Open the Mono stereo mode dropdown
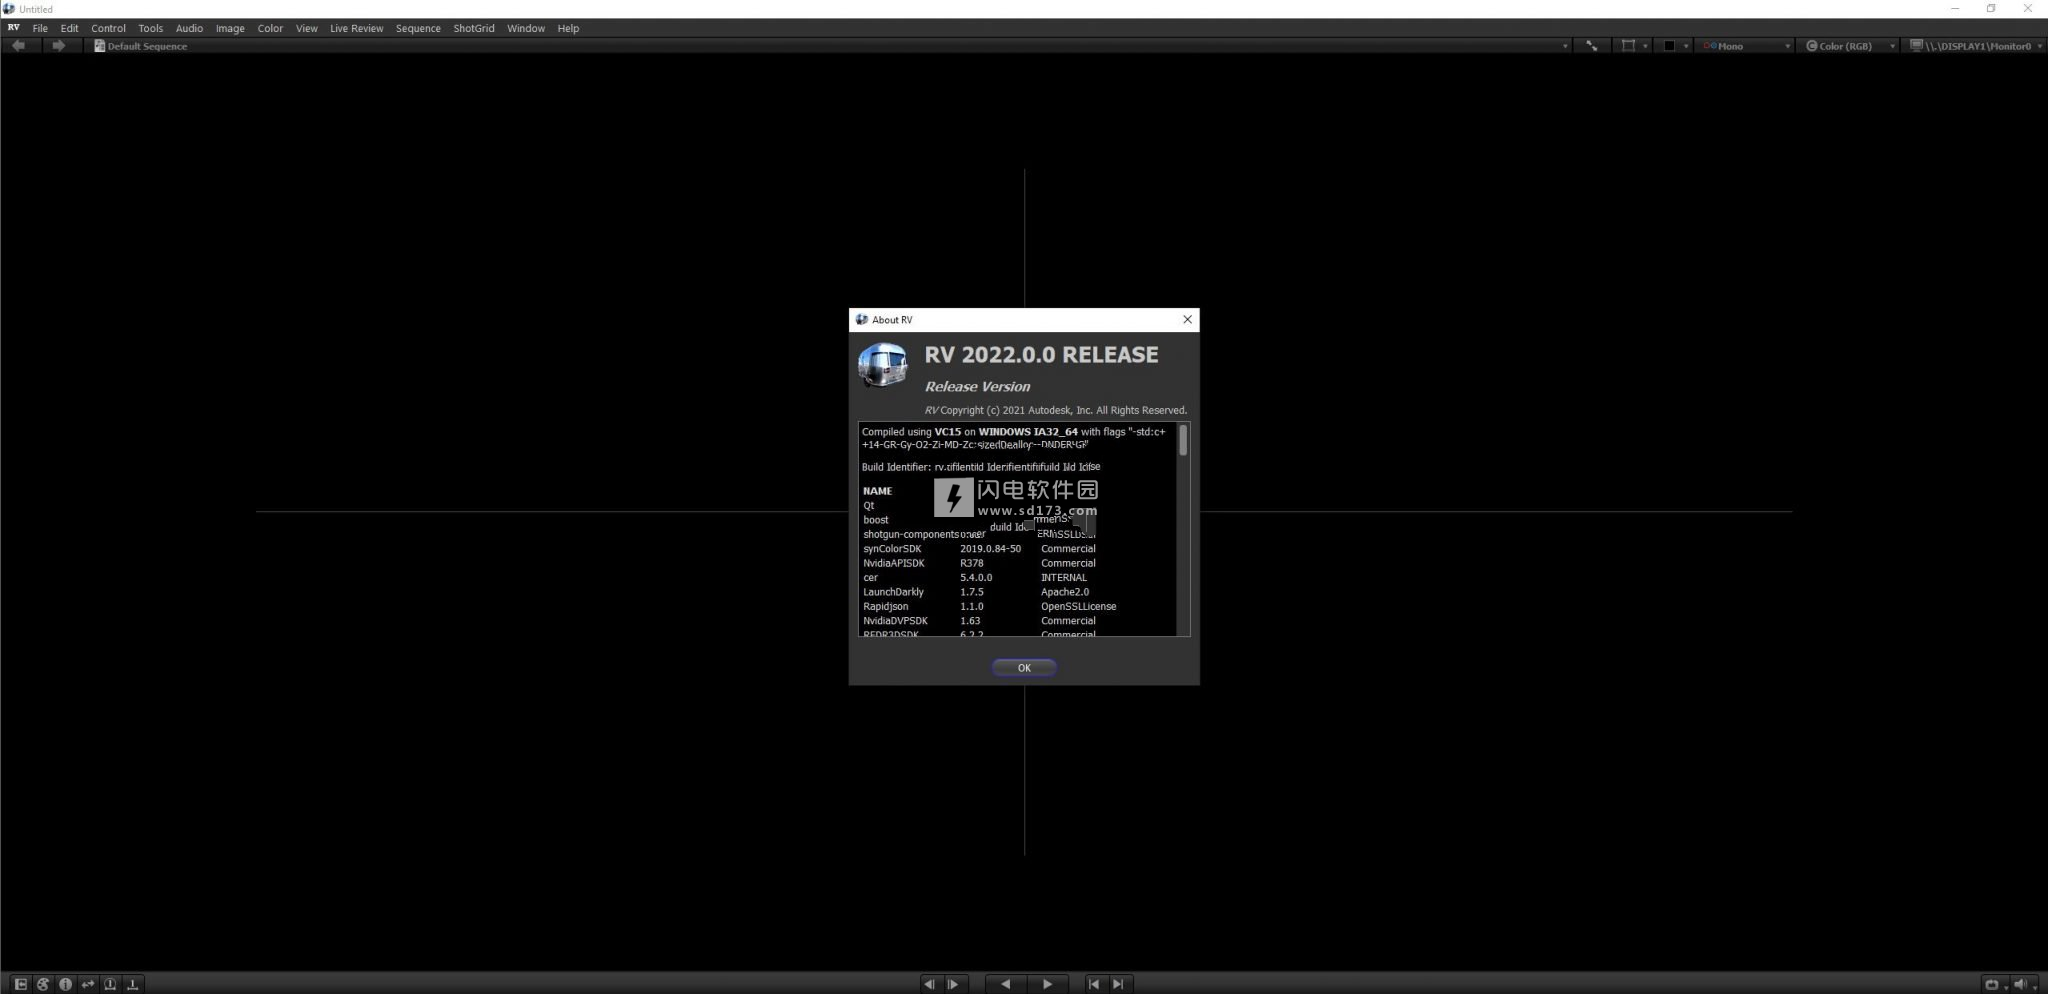Screen dimensions: 2048x994 click(1747, 46)
